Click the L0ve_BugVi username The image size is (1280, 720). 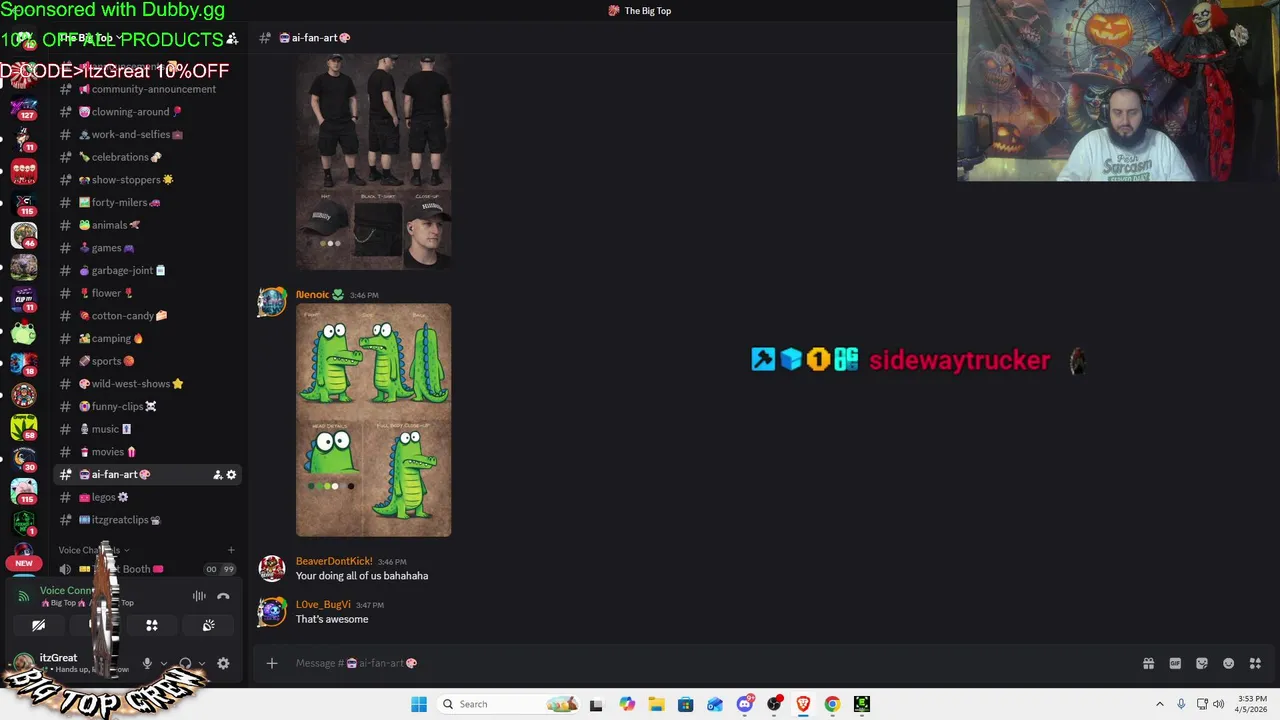323,605
